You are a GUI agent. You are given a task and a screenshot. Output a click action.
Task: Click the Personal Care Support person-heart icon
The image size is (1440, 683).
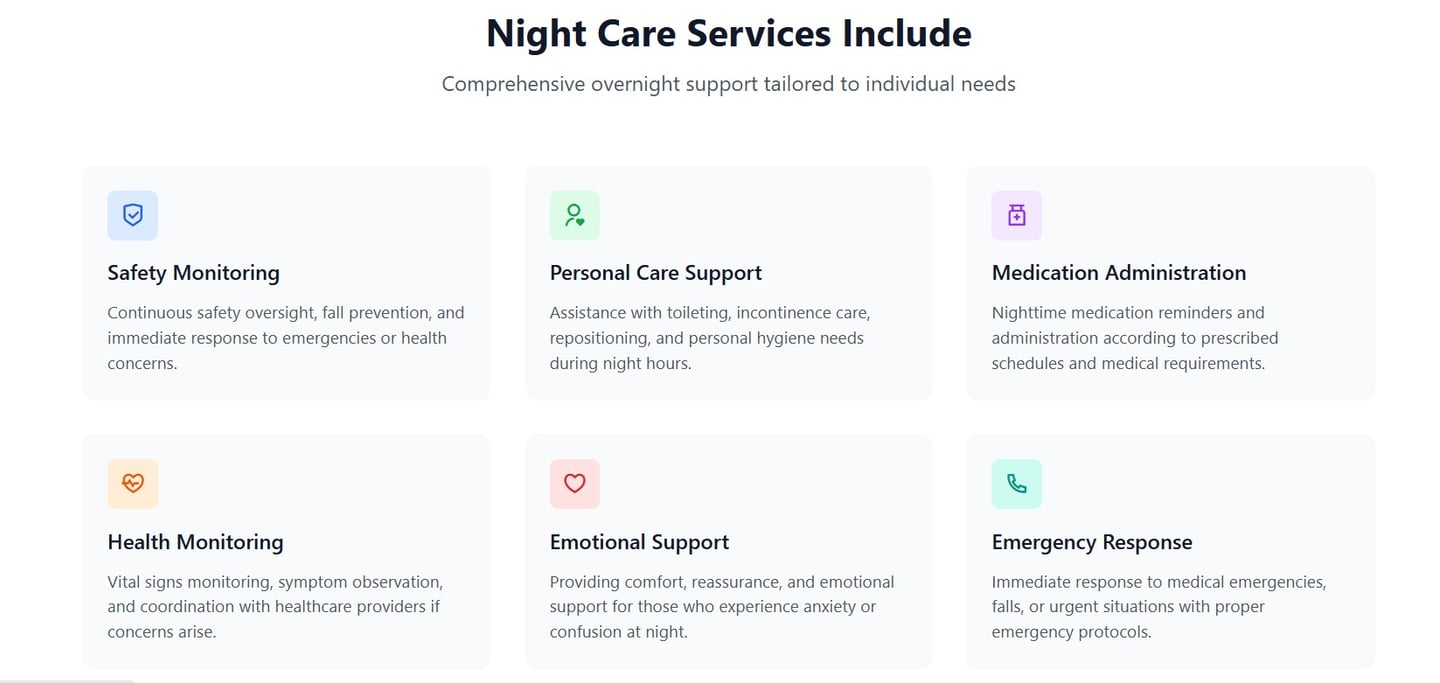[574, 215]
